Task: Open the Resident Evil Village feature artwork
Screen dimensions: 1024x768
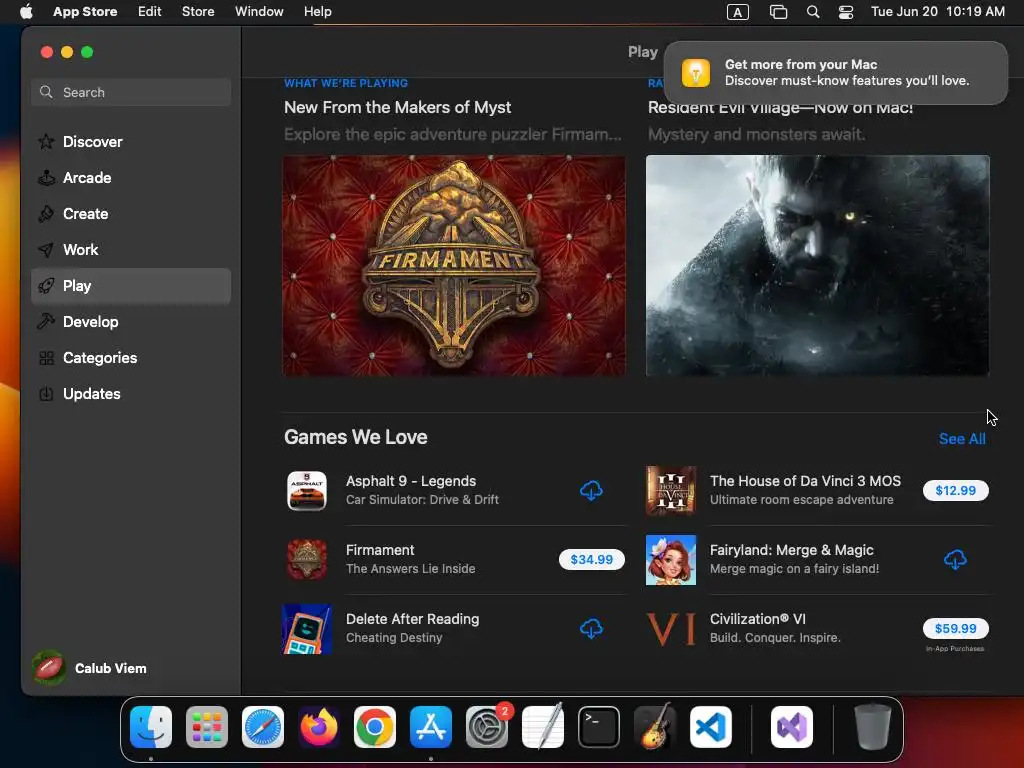Action: [x=818, y=265]
